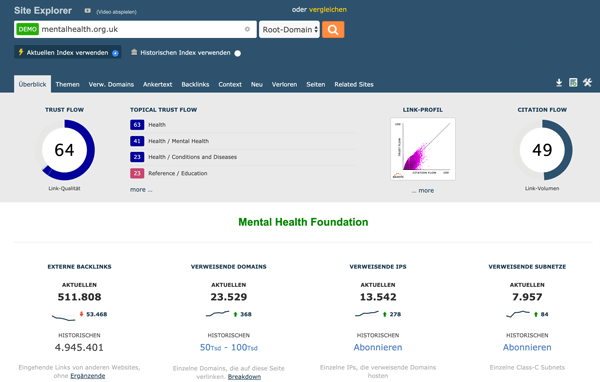Click the DEMO badge in the search field
The width and height of the screenshot is (600, 382).
[x=28, y=29]
